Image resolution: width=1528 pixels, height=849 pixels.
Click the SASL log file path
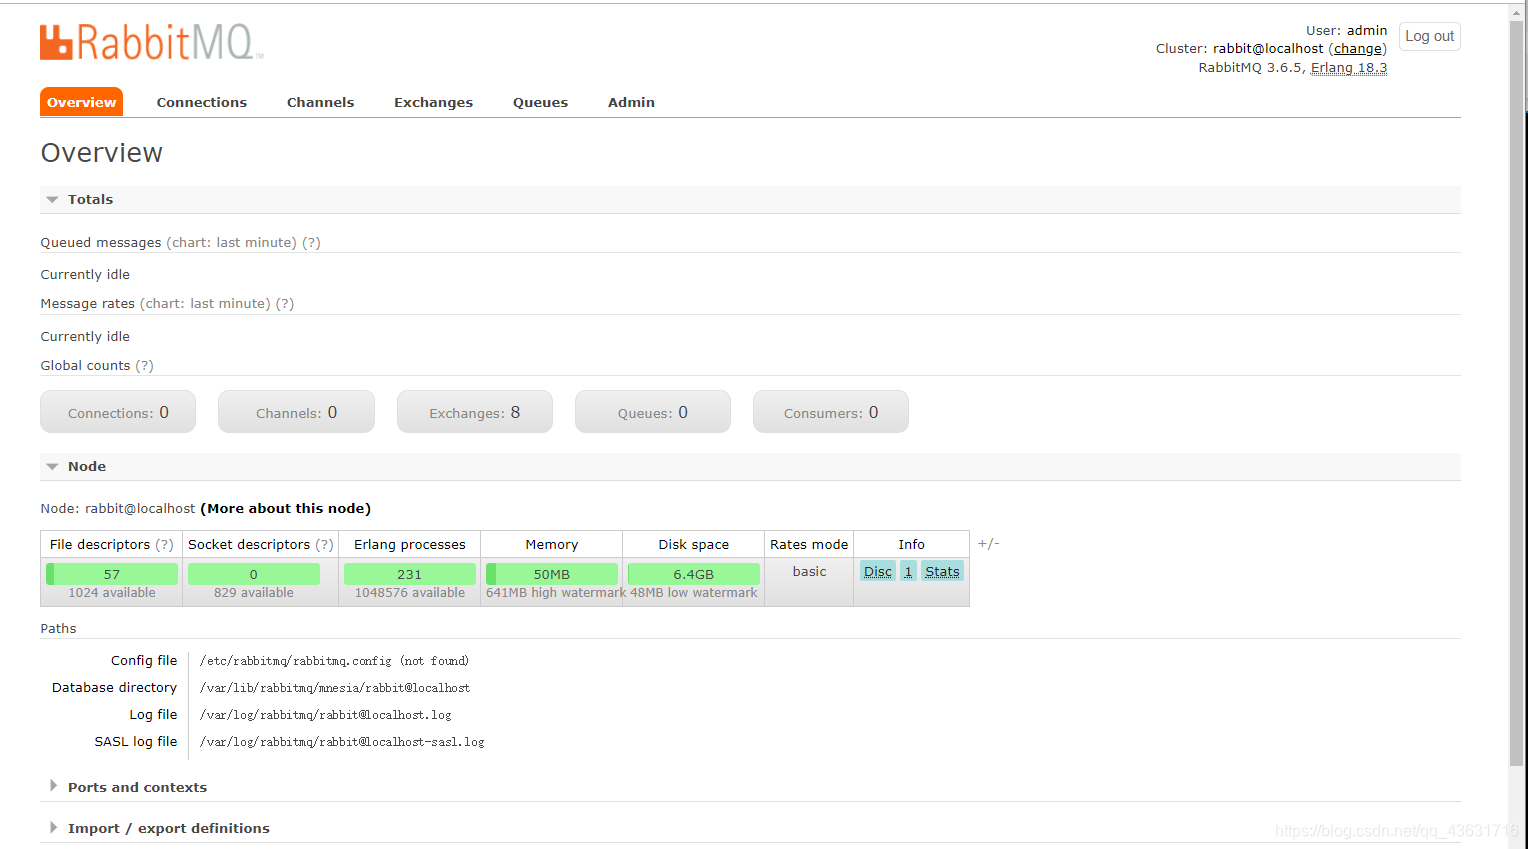(x=342, y=741)
